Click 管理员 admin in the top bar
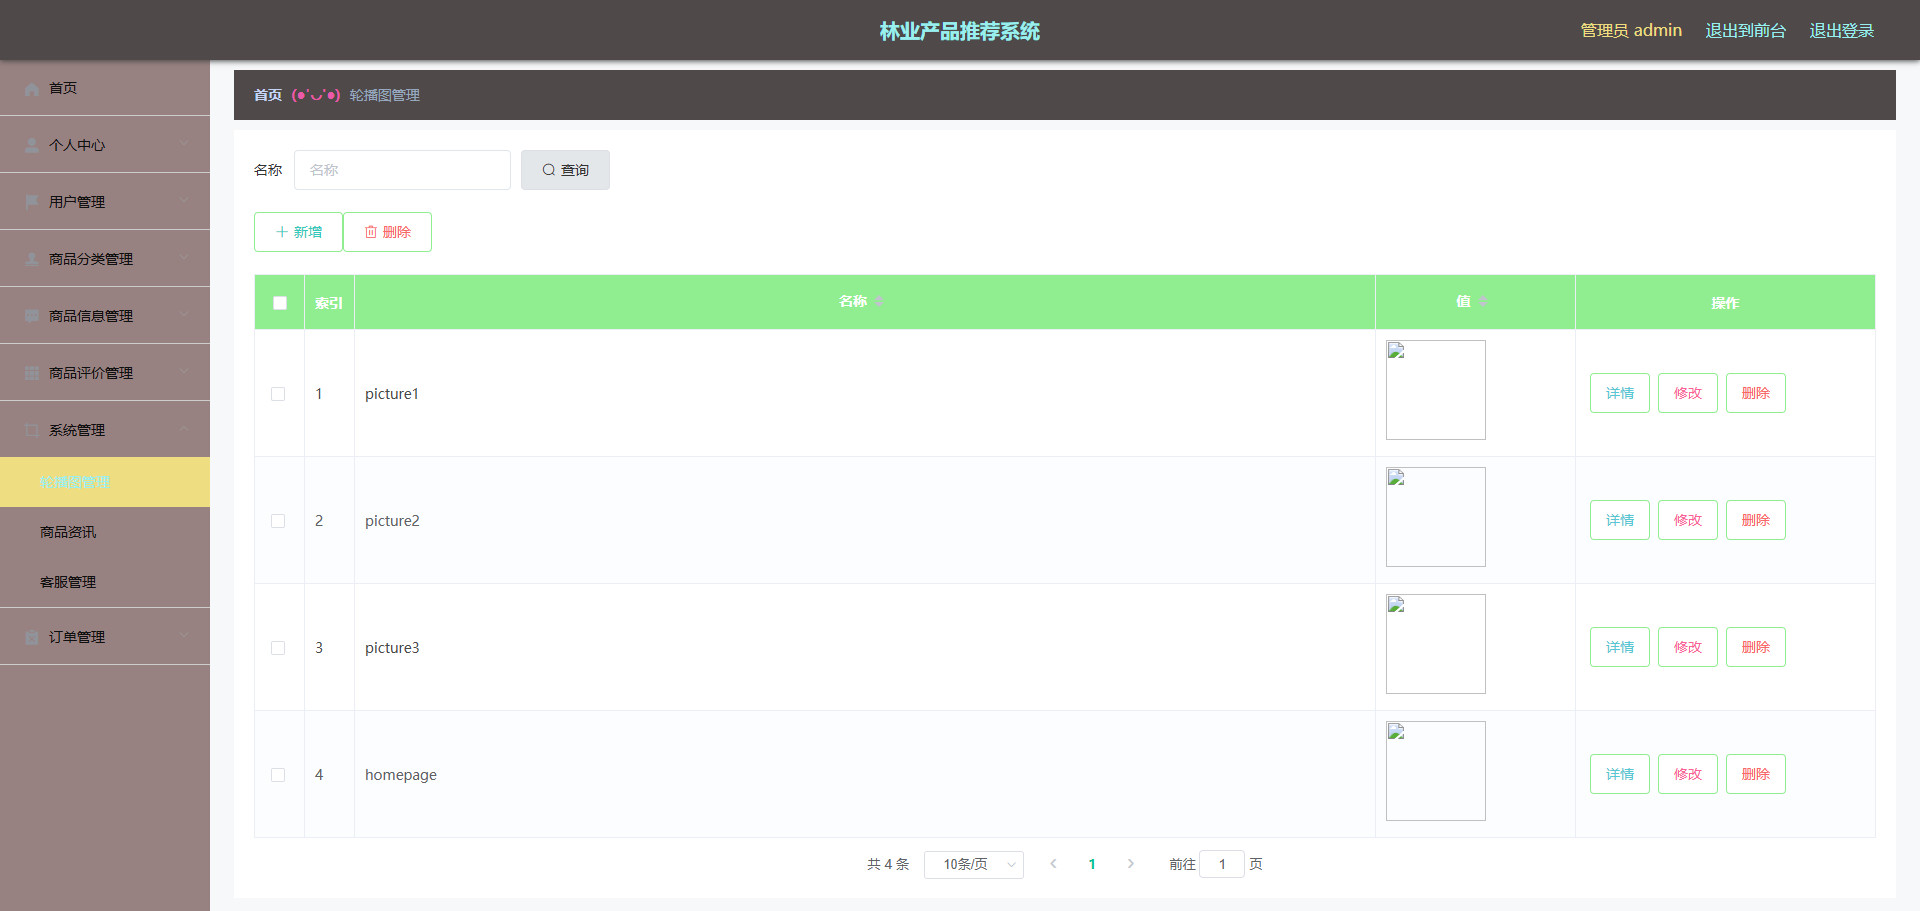Image resolution: width=1920 pixels, height=911 pixels. (1631, 31)
